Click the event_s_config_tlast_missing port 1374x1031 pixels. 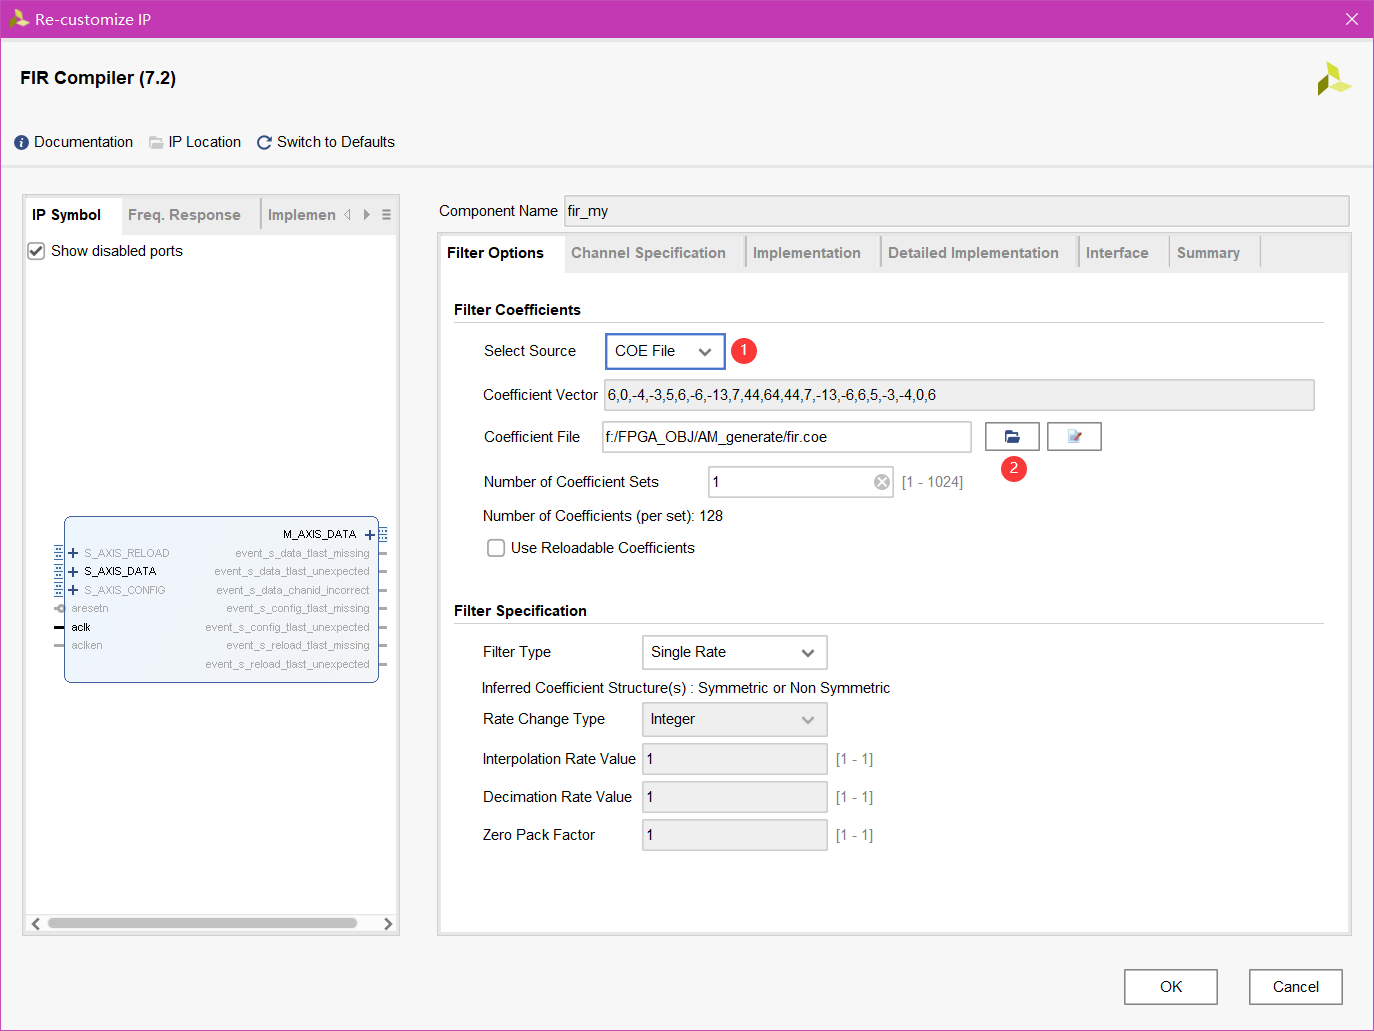pyautogui.click(x=297, y=609)
